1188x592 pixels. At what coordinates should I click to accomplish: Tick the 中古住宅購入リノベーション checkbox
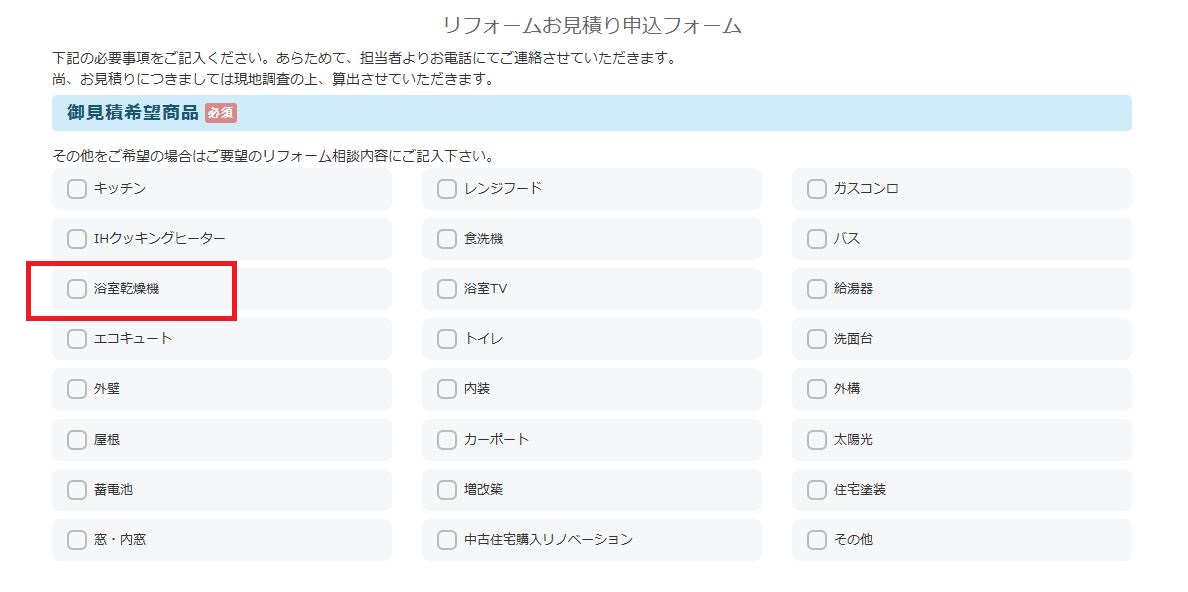click(x=447, y=540)
